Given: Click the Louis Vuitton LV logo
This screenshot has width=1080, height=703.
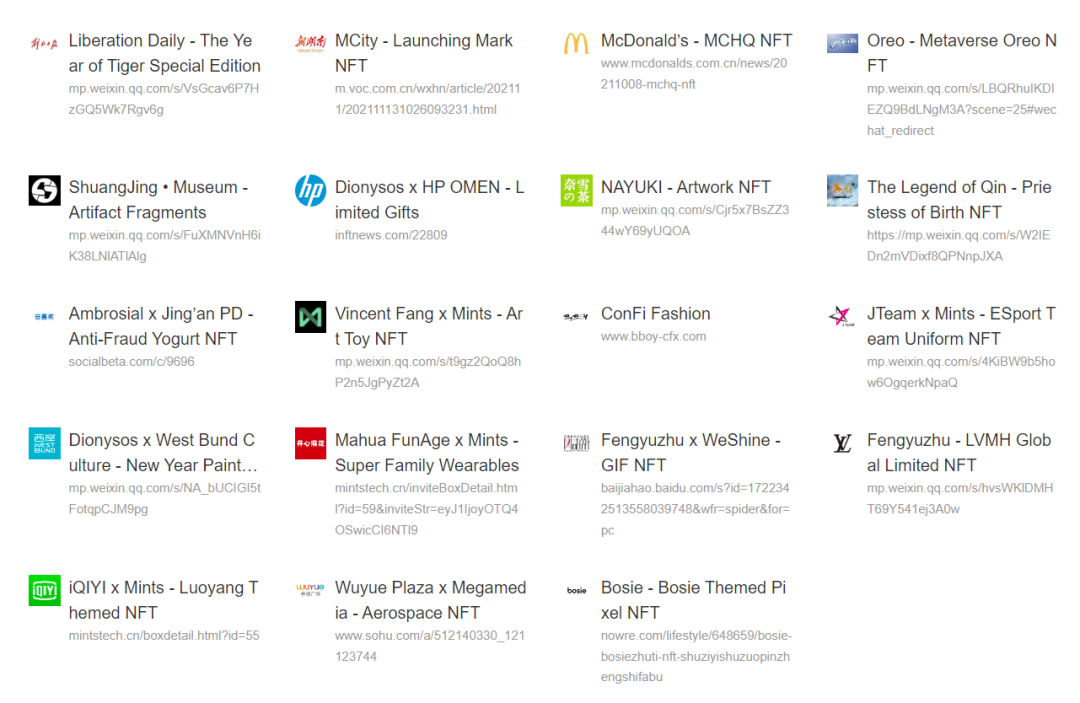Looking at the screenshot, I should click(842, 443).
